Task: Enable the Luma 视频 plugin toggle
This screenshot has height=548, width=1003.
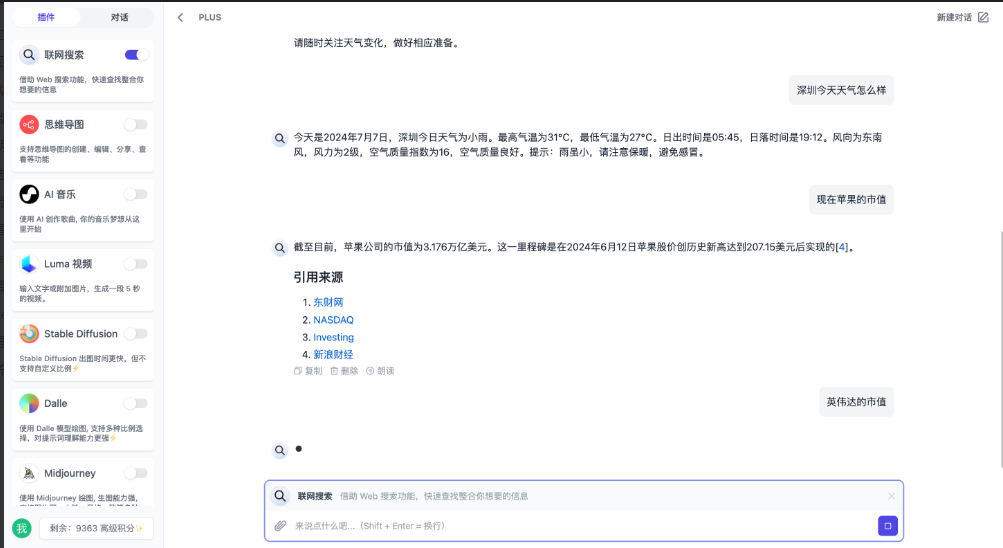Action: click(x=136, y=264)
